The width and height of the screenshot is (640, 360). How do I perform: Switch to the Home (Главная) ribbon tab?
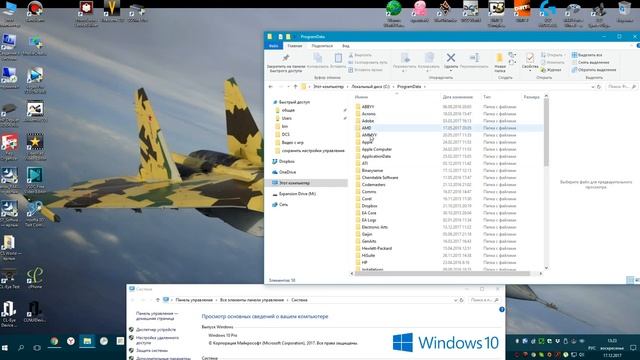click(295, 46)
